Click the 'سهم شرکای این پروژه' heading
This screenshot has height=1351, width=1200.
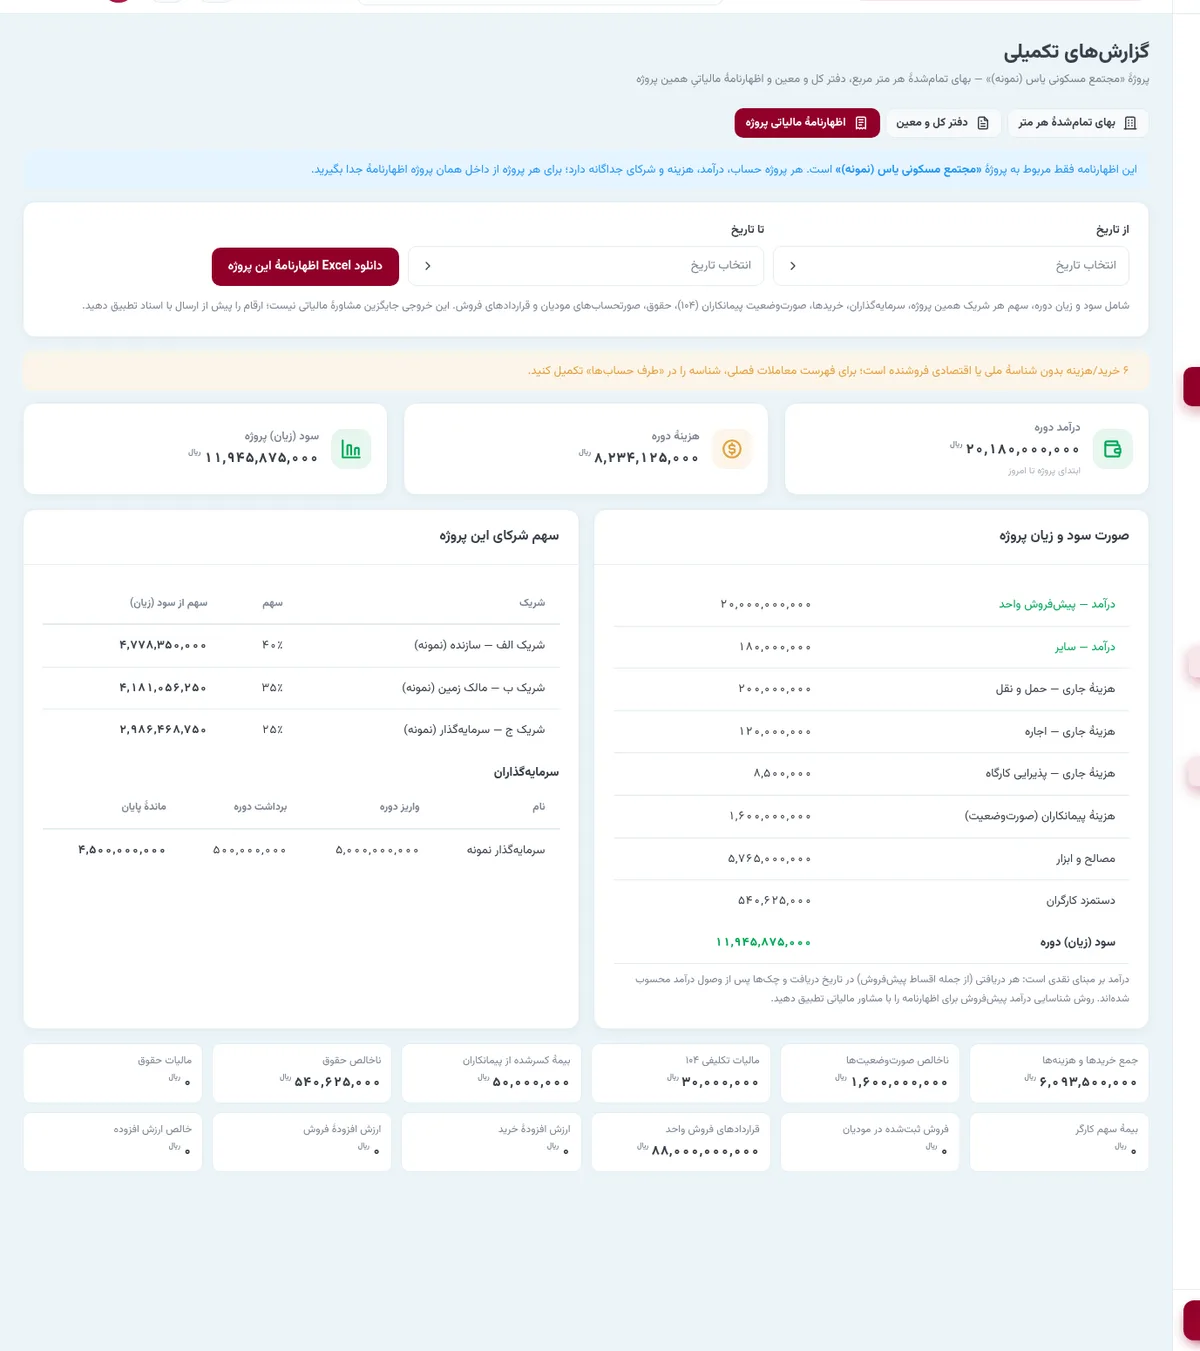pyautogui.click(x=499, y=536)
